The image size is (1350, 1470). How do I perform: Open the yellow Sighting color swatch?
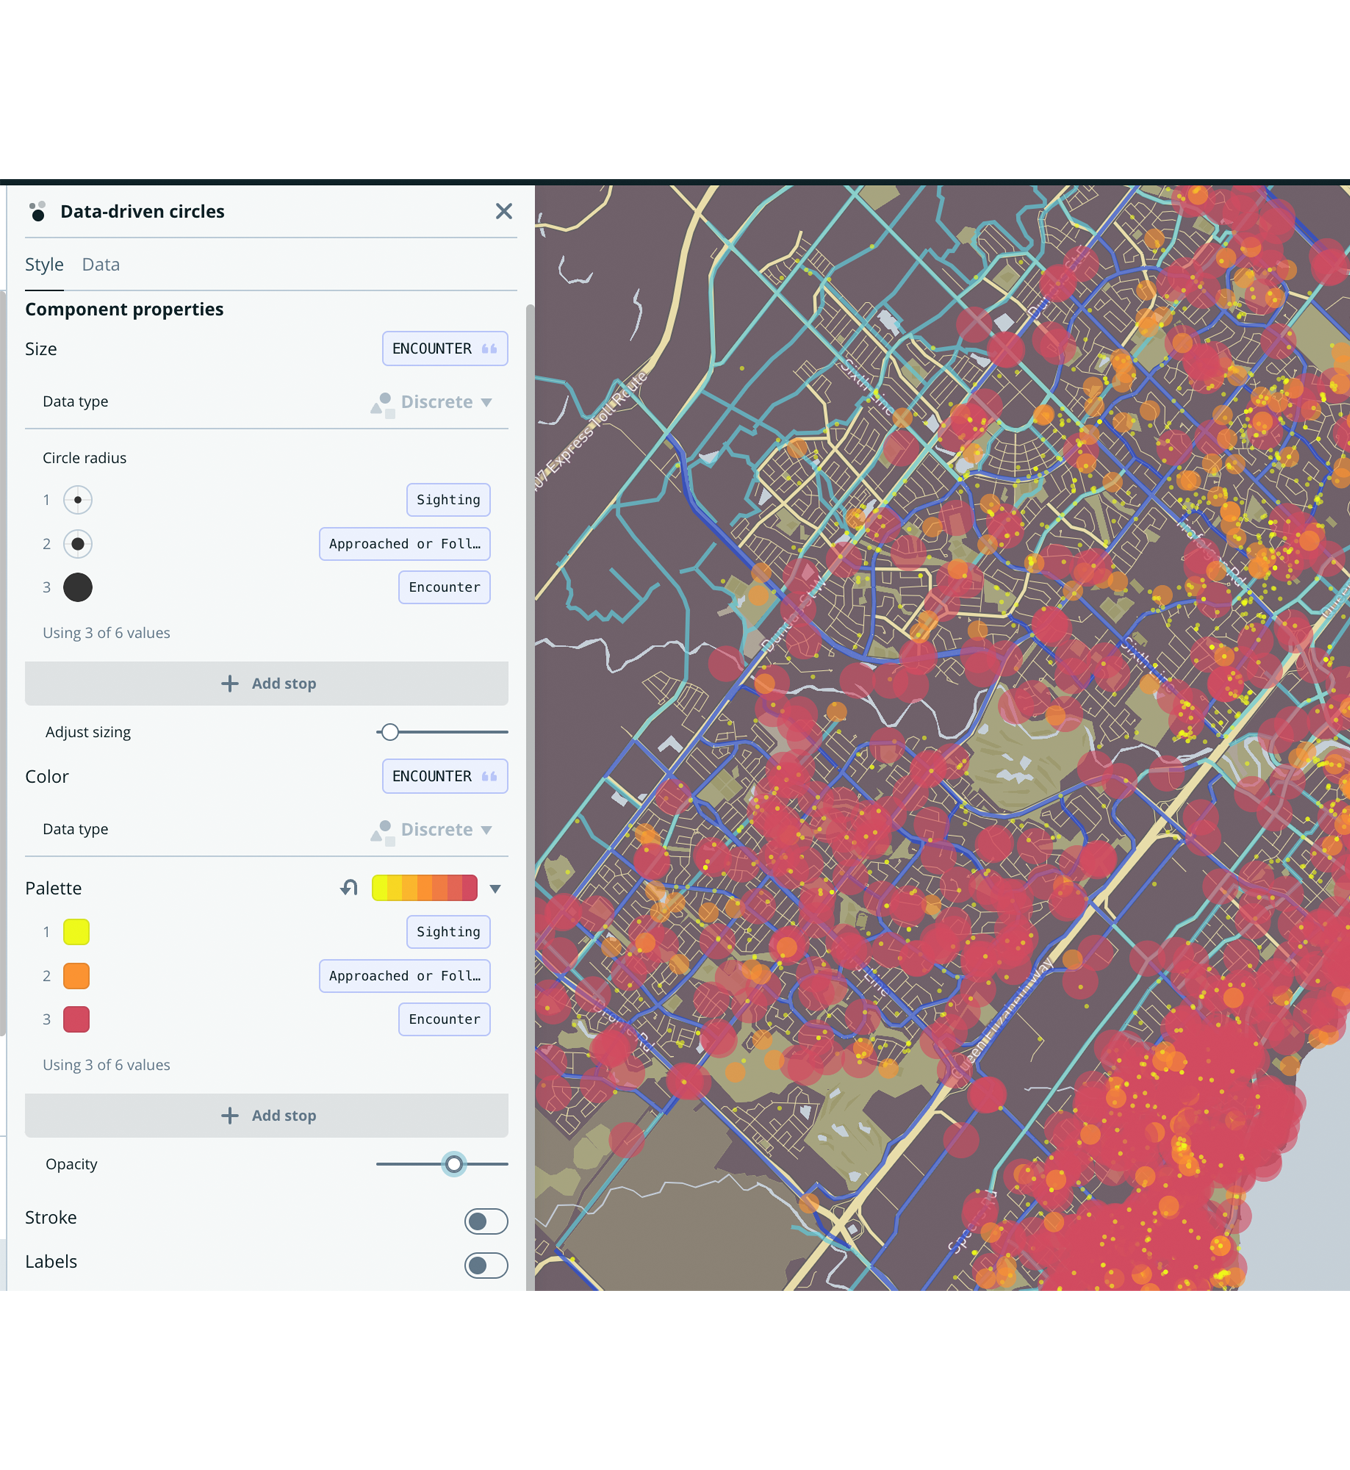[x=77, y=932]
